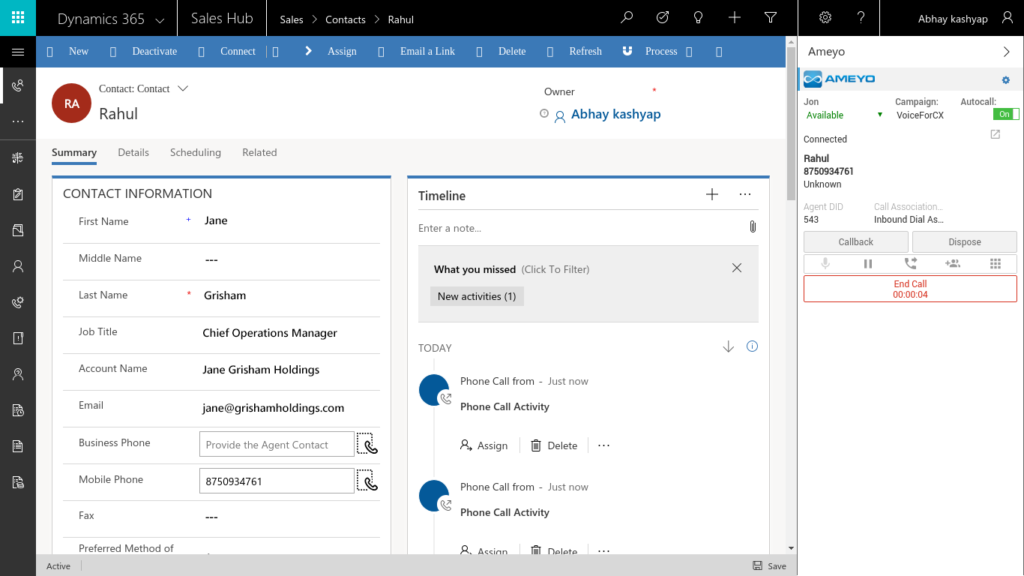The width and height of the screenshot is (1024, 576).
Task: End the active call
Action: [x=910, y=289]
